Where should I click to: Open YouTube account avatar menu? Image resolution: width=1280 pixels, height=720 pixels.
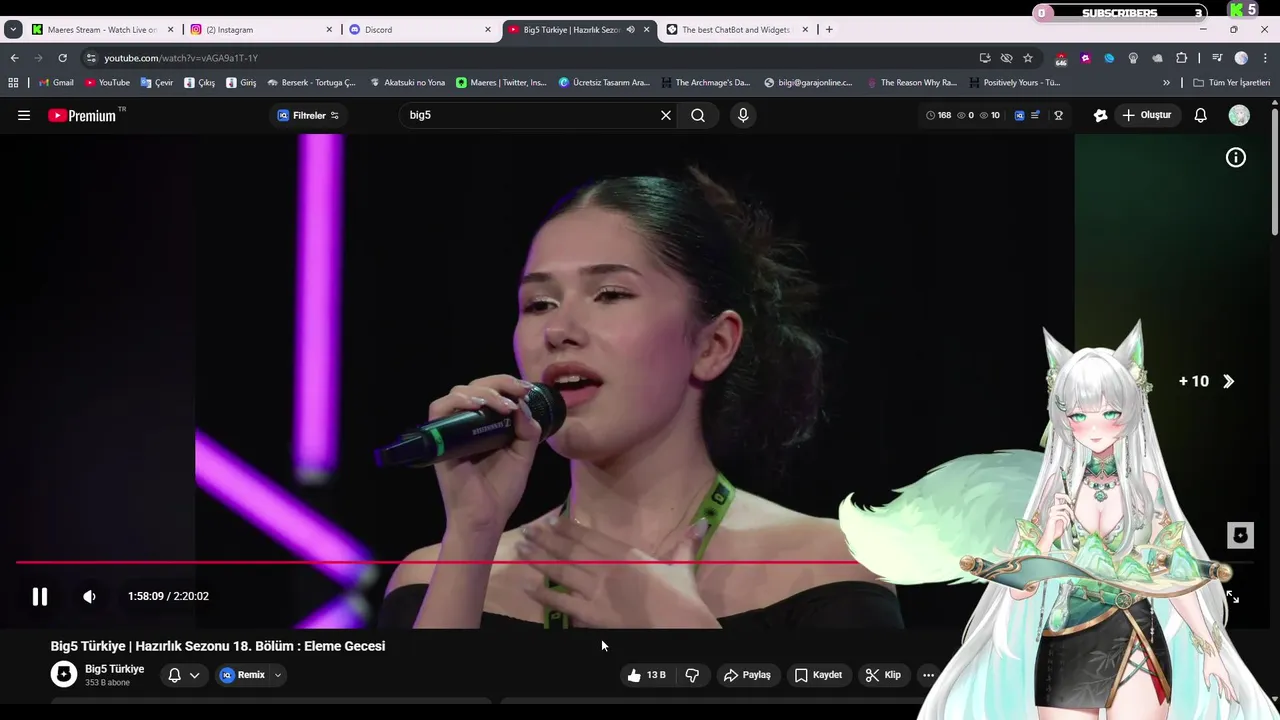point(1239,115)
